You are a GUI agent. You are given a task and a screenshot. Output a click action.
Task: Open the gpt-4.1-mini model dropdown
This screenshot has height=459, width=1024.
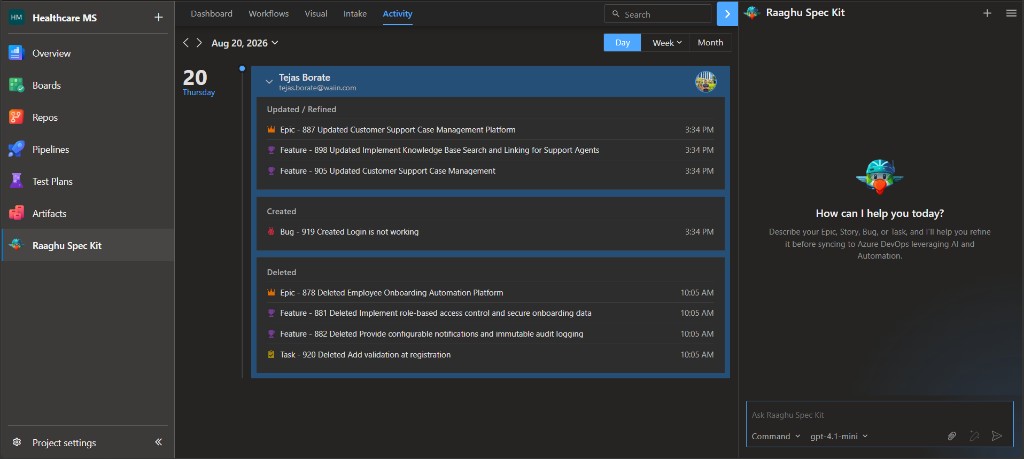(839, 436)
